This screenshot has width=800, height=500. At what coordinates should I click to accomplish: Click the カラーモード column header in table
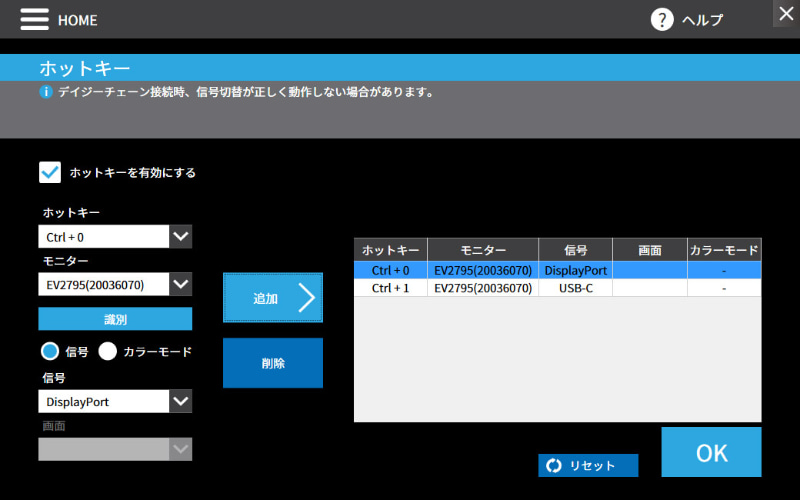coord(724,250)
